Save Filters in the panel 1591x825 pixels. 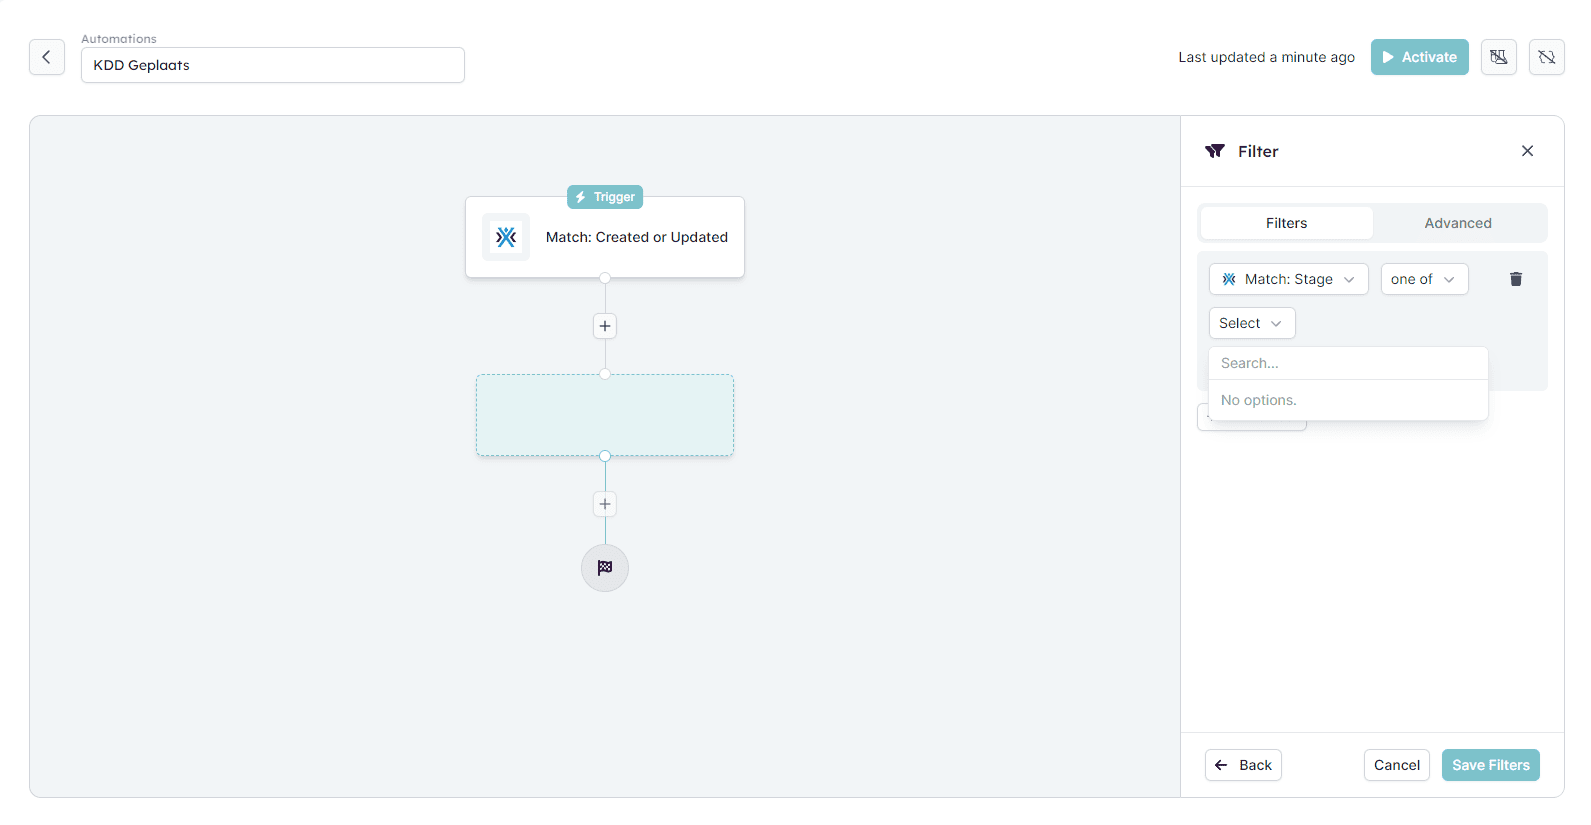1490,765
